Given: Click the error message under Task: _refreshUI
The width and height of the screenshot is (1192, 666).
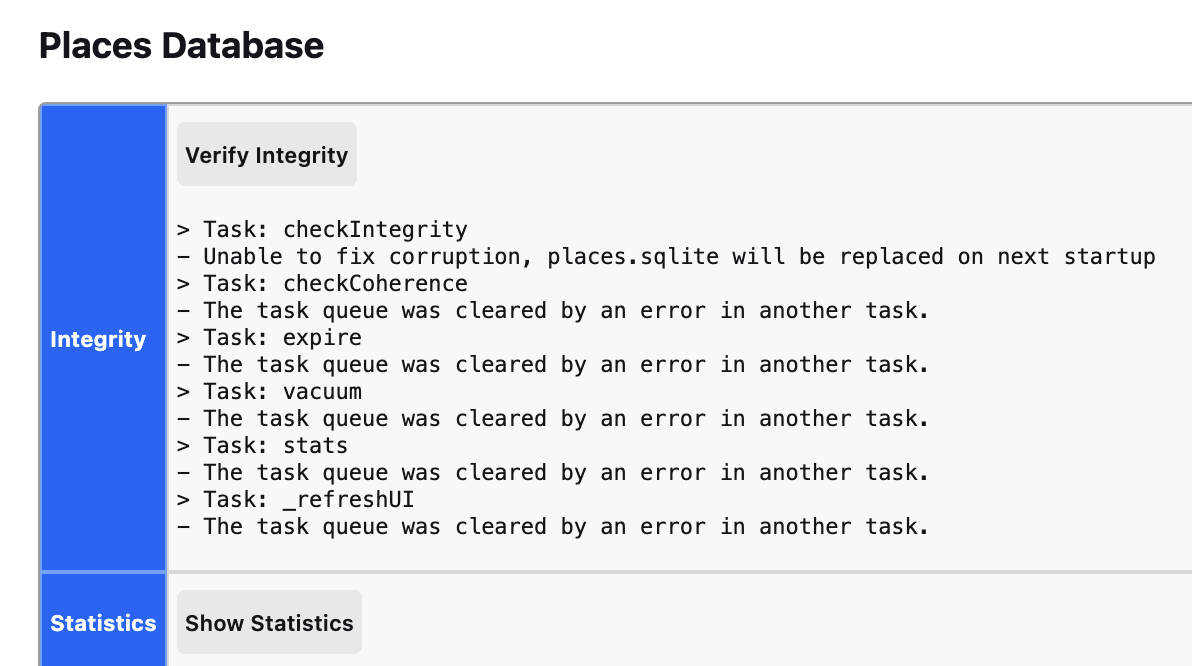Looking at the screenshot, I should pyautogui.click(x=553, y=527).
